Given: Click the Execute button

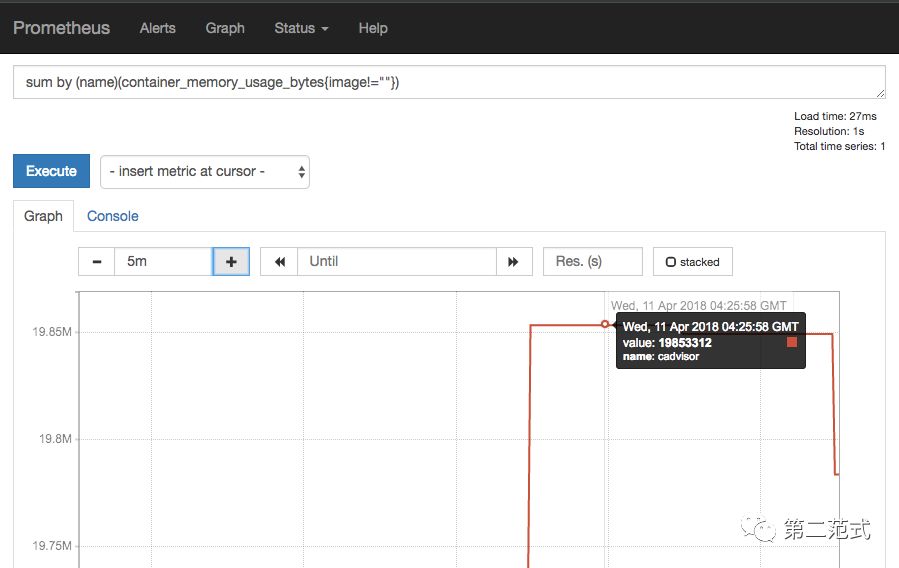Looking at the screenshot, I should (x=52, y=171).
